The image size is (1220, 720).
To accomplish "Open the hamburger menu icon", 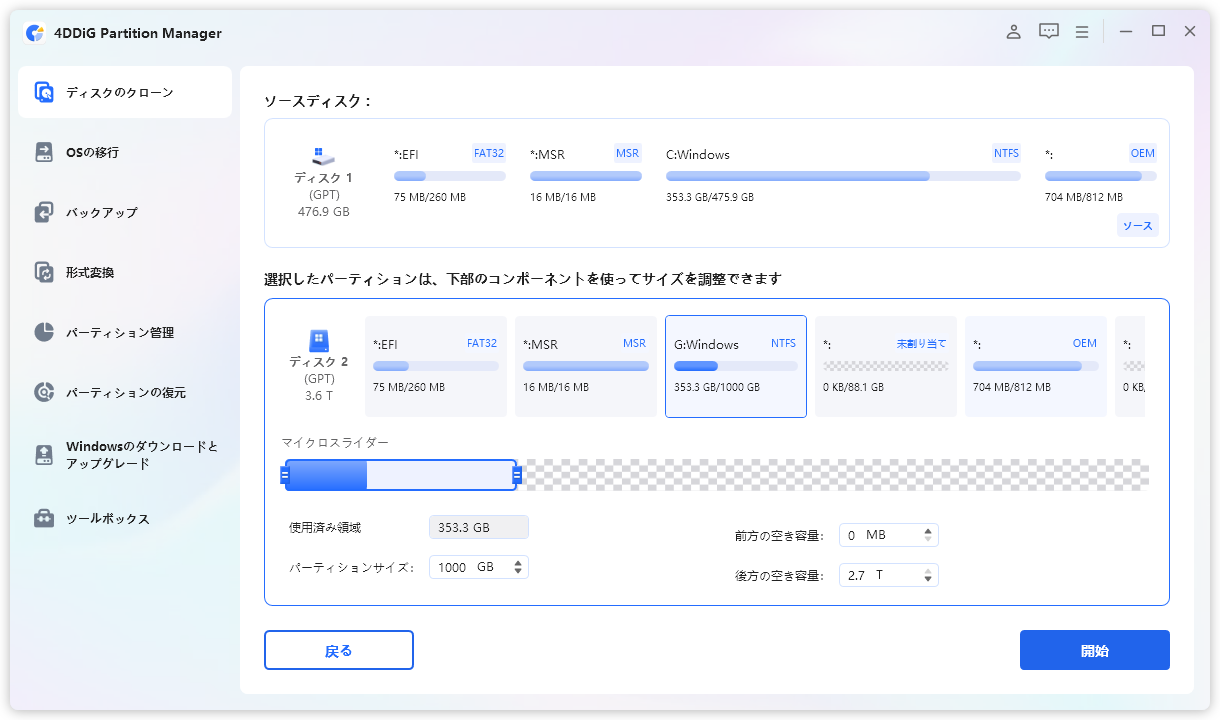I will (1082, 32).
